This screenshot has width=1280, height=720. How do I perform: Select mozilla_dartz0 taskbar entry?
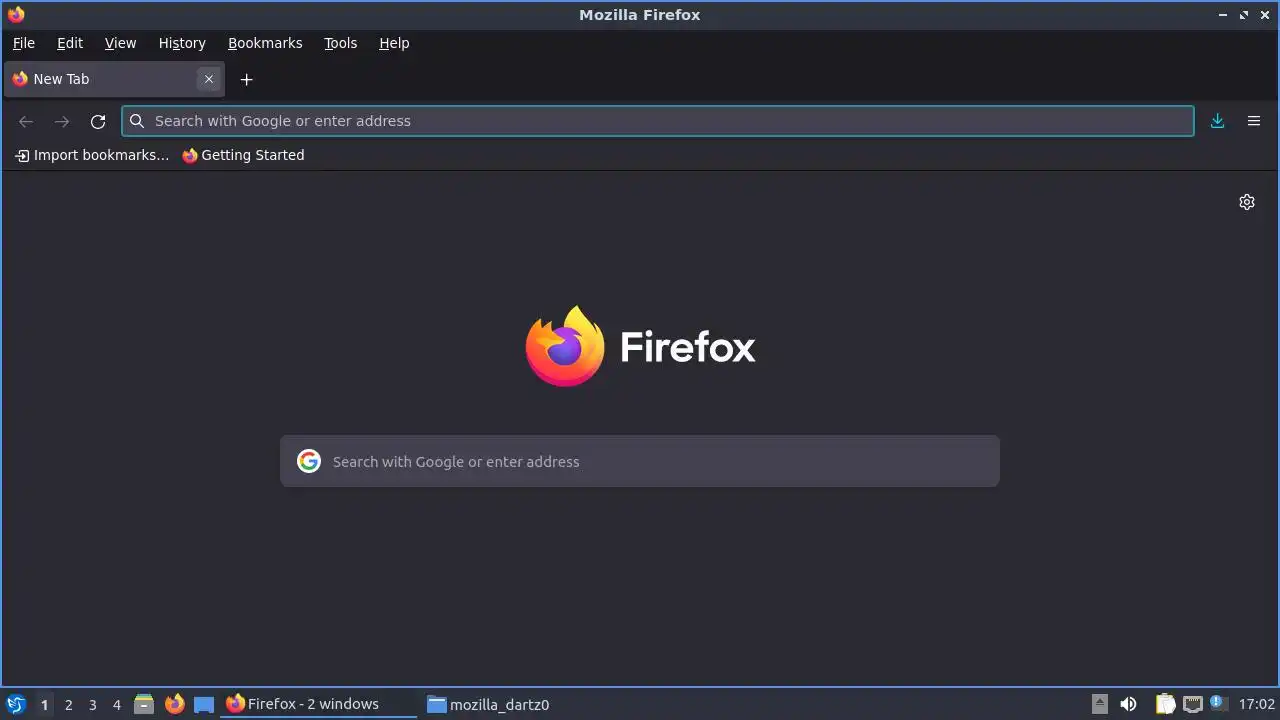click(488, 704)
